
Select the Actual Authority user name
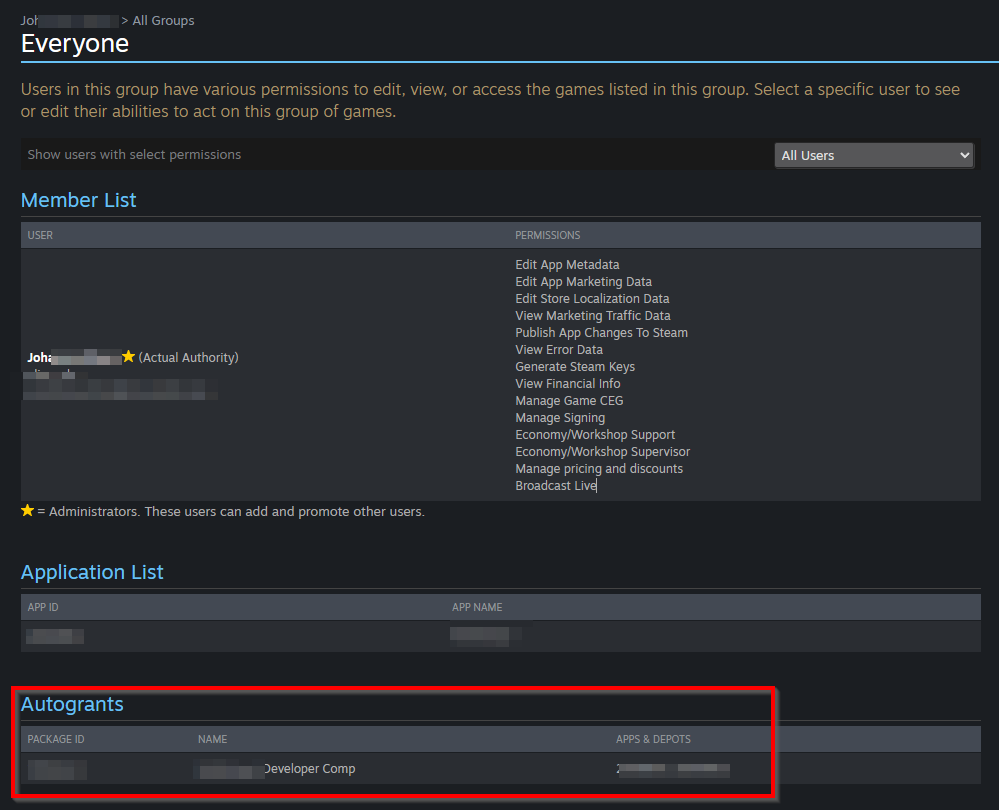pyautogui.click(x=73, y=357)
